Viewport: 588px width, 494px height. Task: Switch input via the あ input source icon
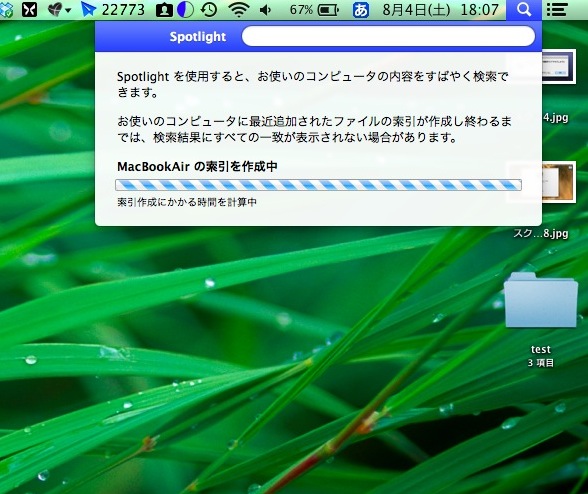point(360,10)
